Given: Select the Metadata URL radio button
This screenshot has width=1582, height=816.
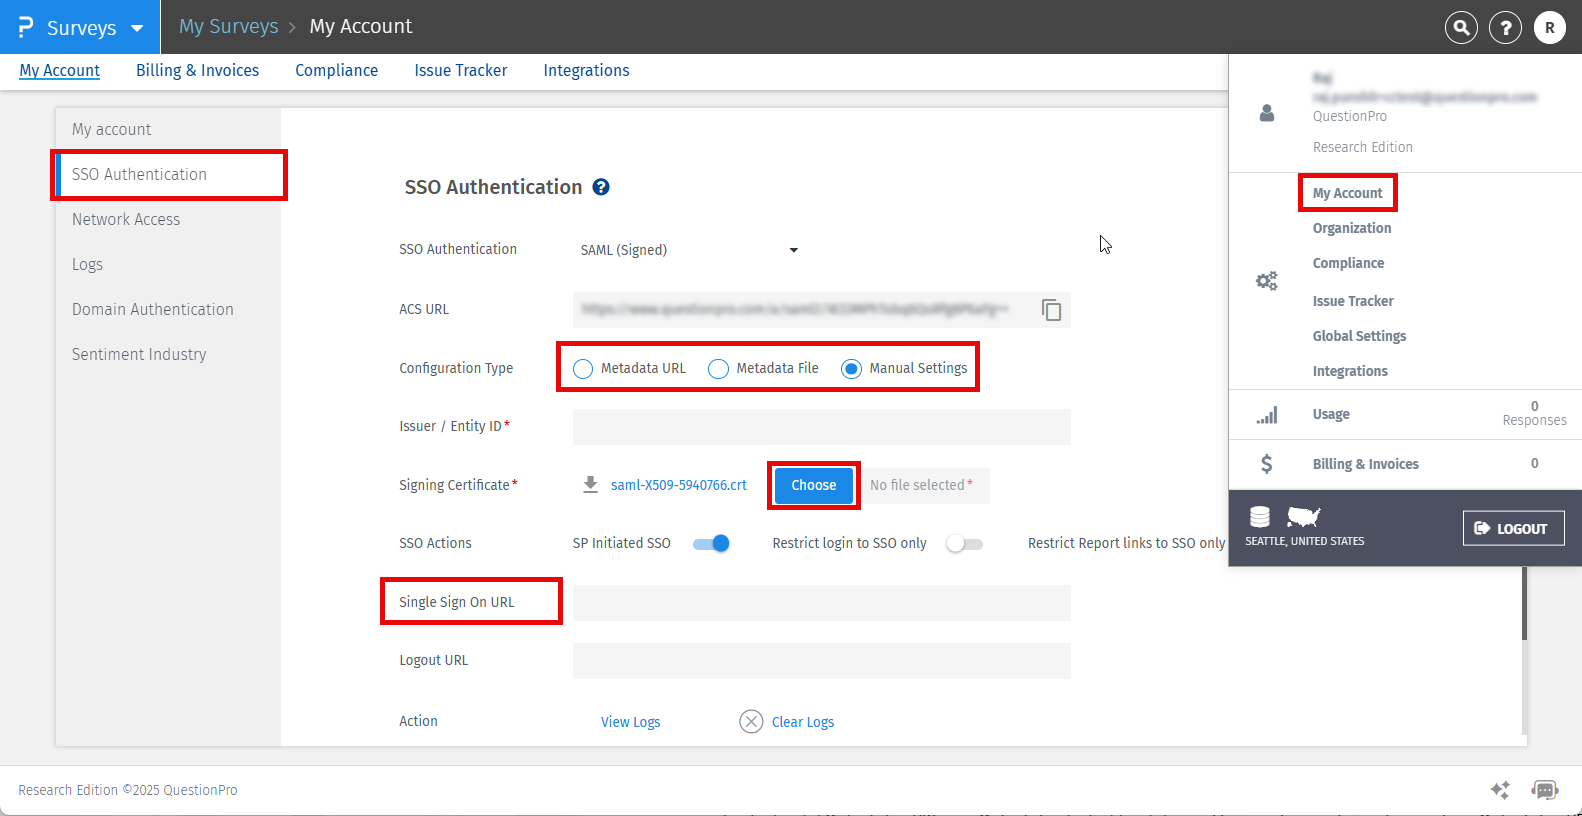Looking at the screenshot, I should (x=583, y=369).
